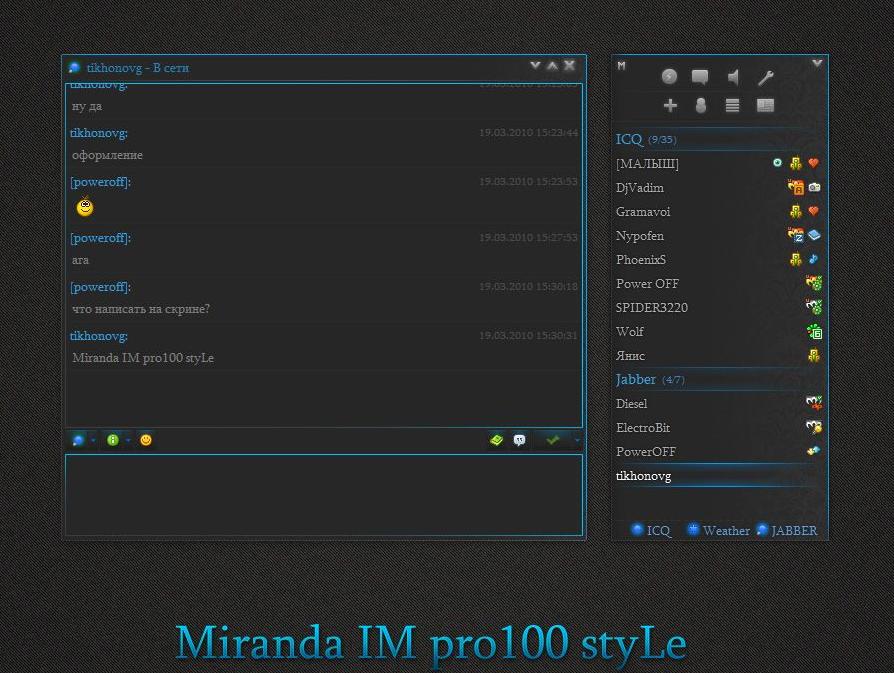
Task: Add a contact with the plus icon
Action: (x=670, y=105)
